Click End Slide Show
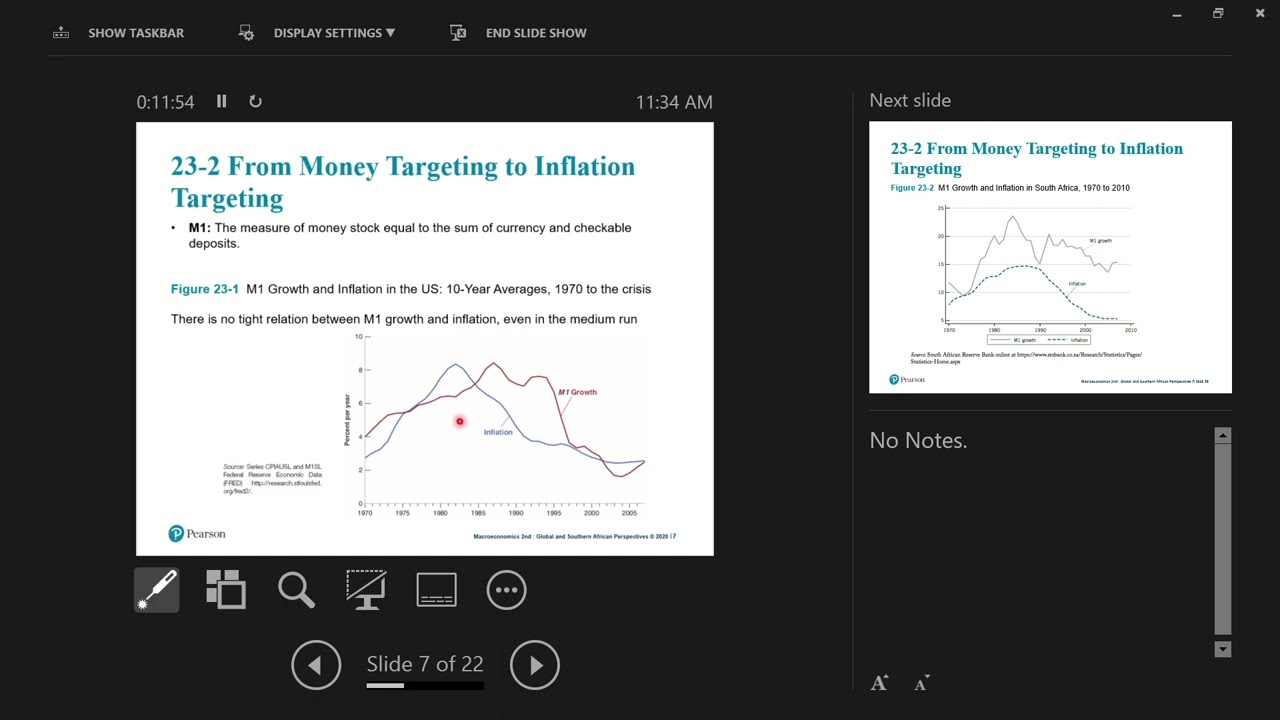Image resolution: width=1280 pixels, height=720 pixels. click(518, 33)
